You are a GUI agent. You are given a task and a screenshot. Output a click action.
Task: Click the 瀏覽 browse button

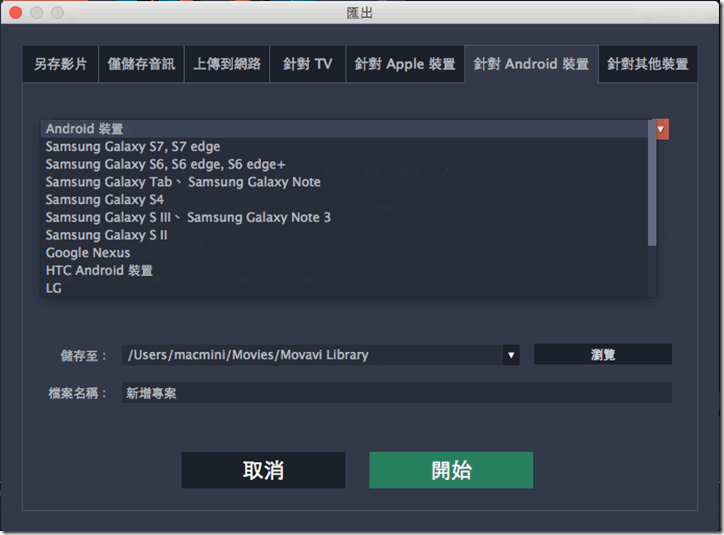(x=603, y=355)
